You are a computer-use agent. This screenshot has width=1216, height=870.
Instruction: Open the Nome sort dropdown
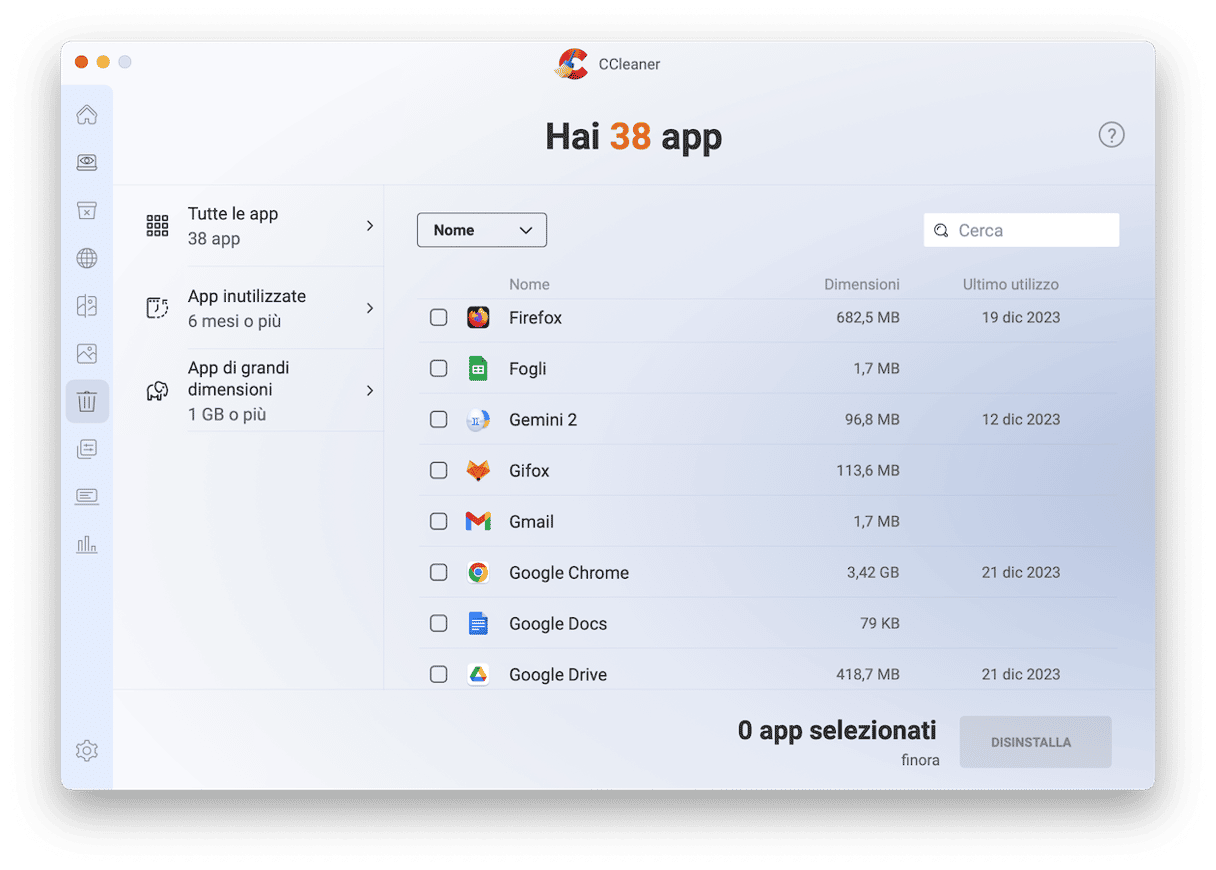(482, 230)
